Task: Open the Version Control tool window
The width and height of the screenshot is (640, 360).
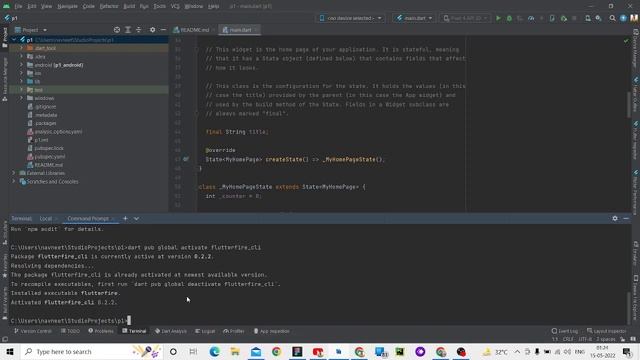Action: [x=33, y=331]
